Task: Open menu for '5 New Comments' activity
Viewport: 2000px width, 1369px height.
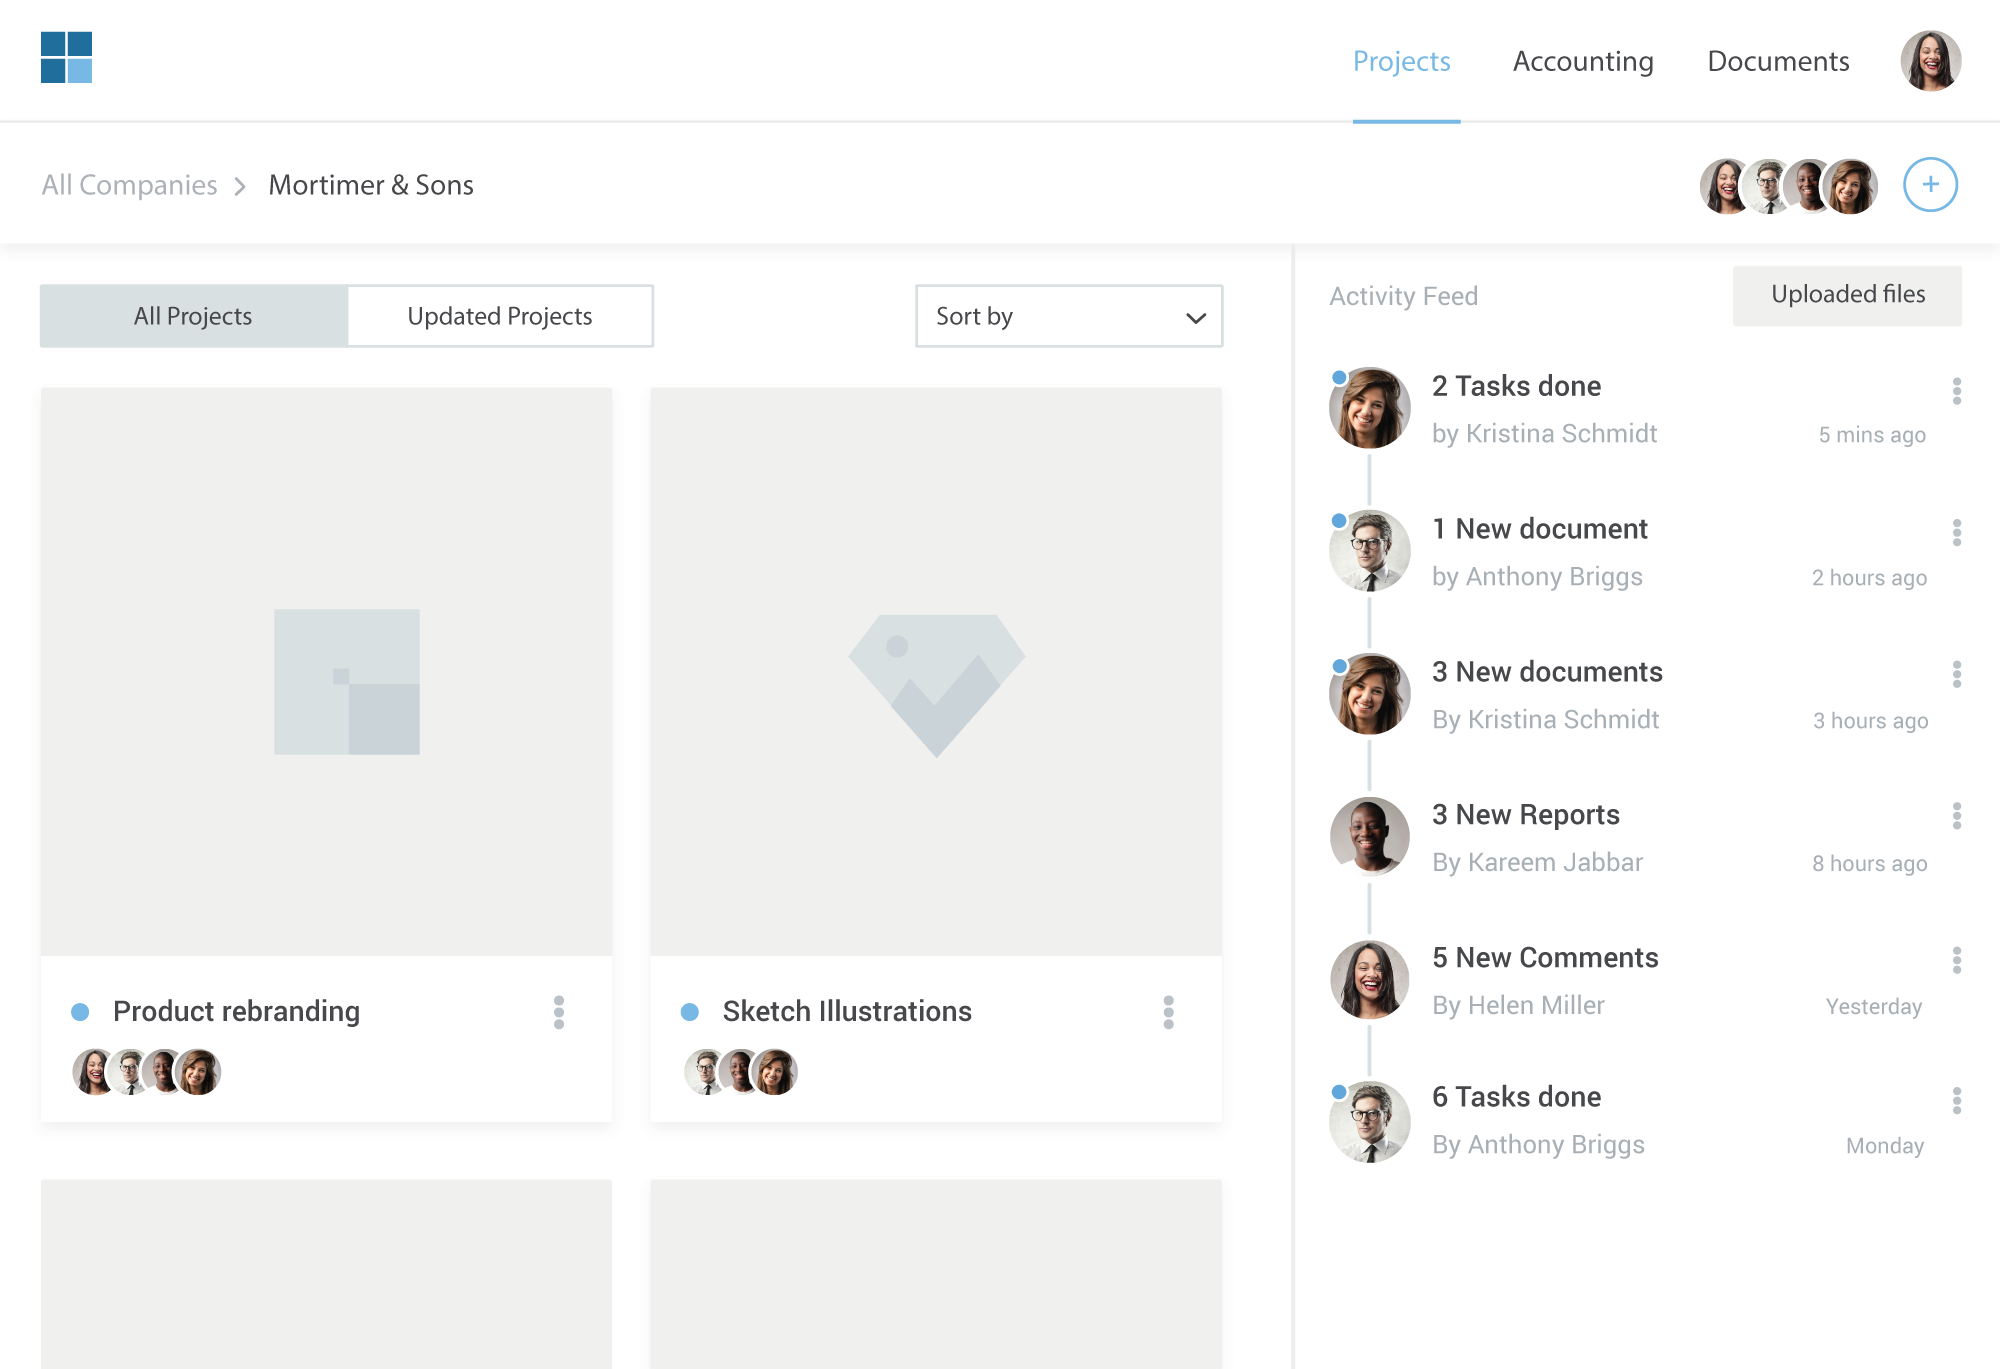Action: tap(1956, 960)
